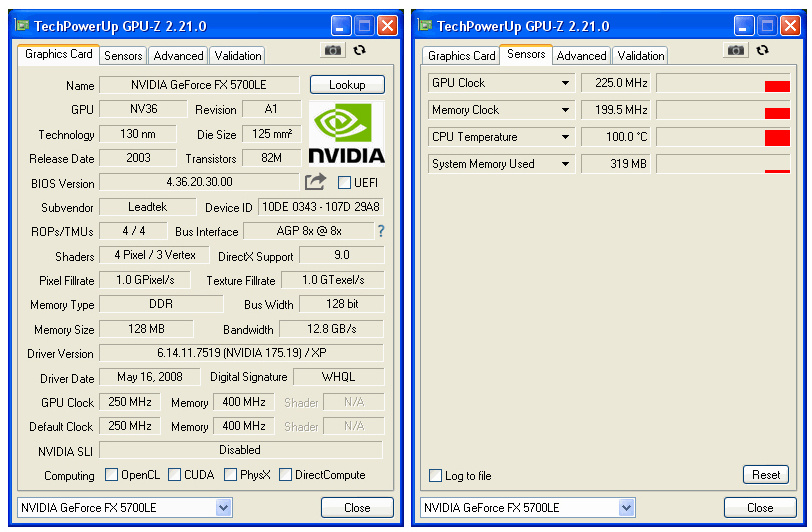
Task: Click Close button in right window
Action: tap(760, 508)
